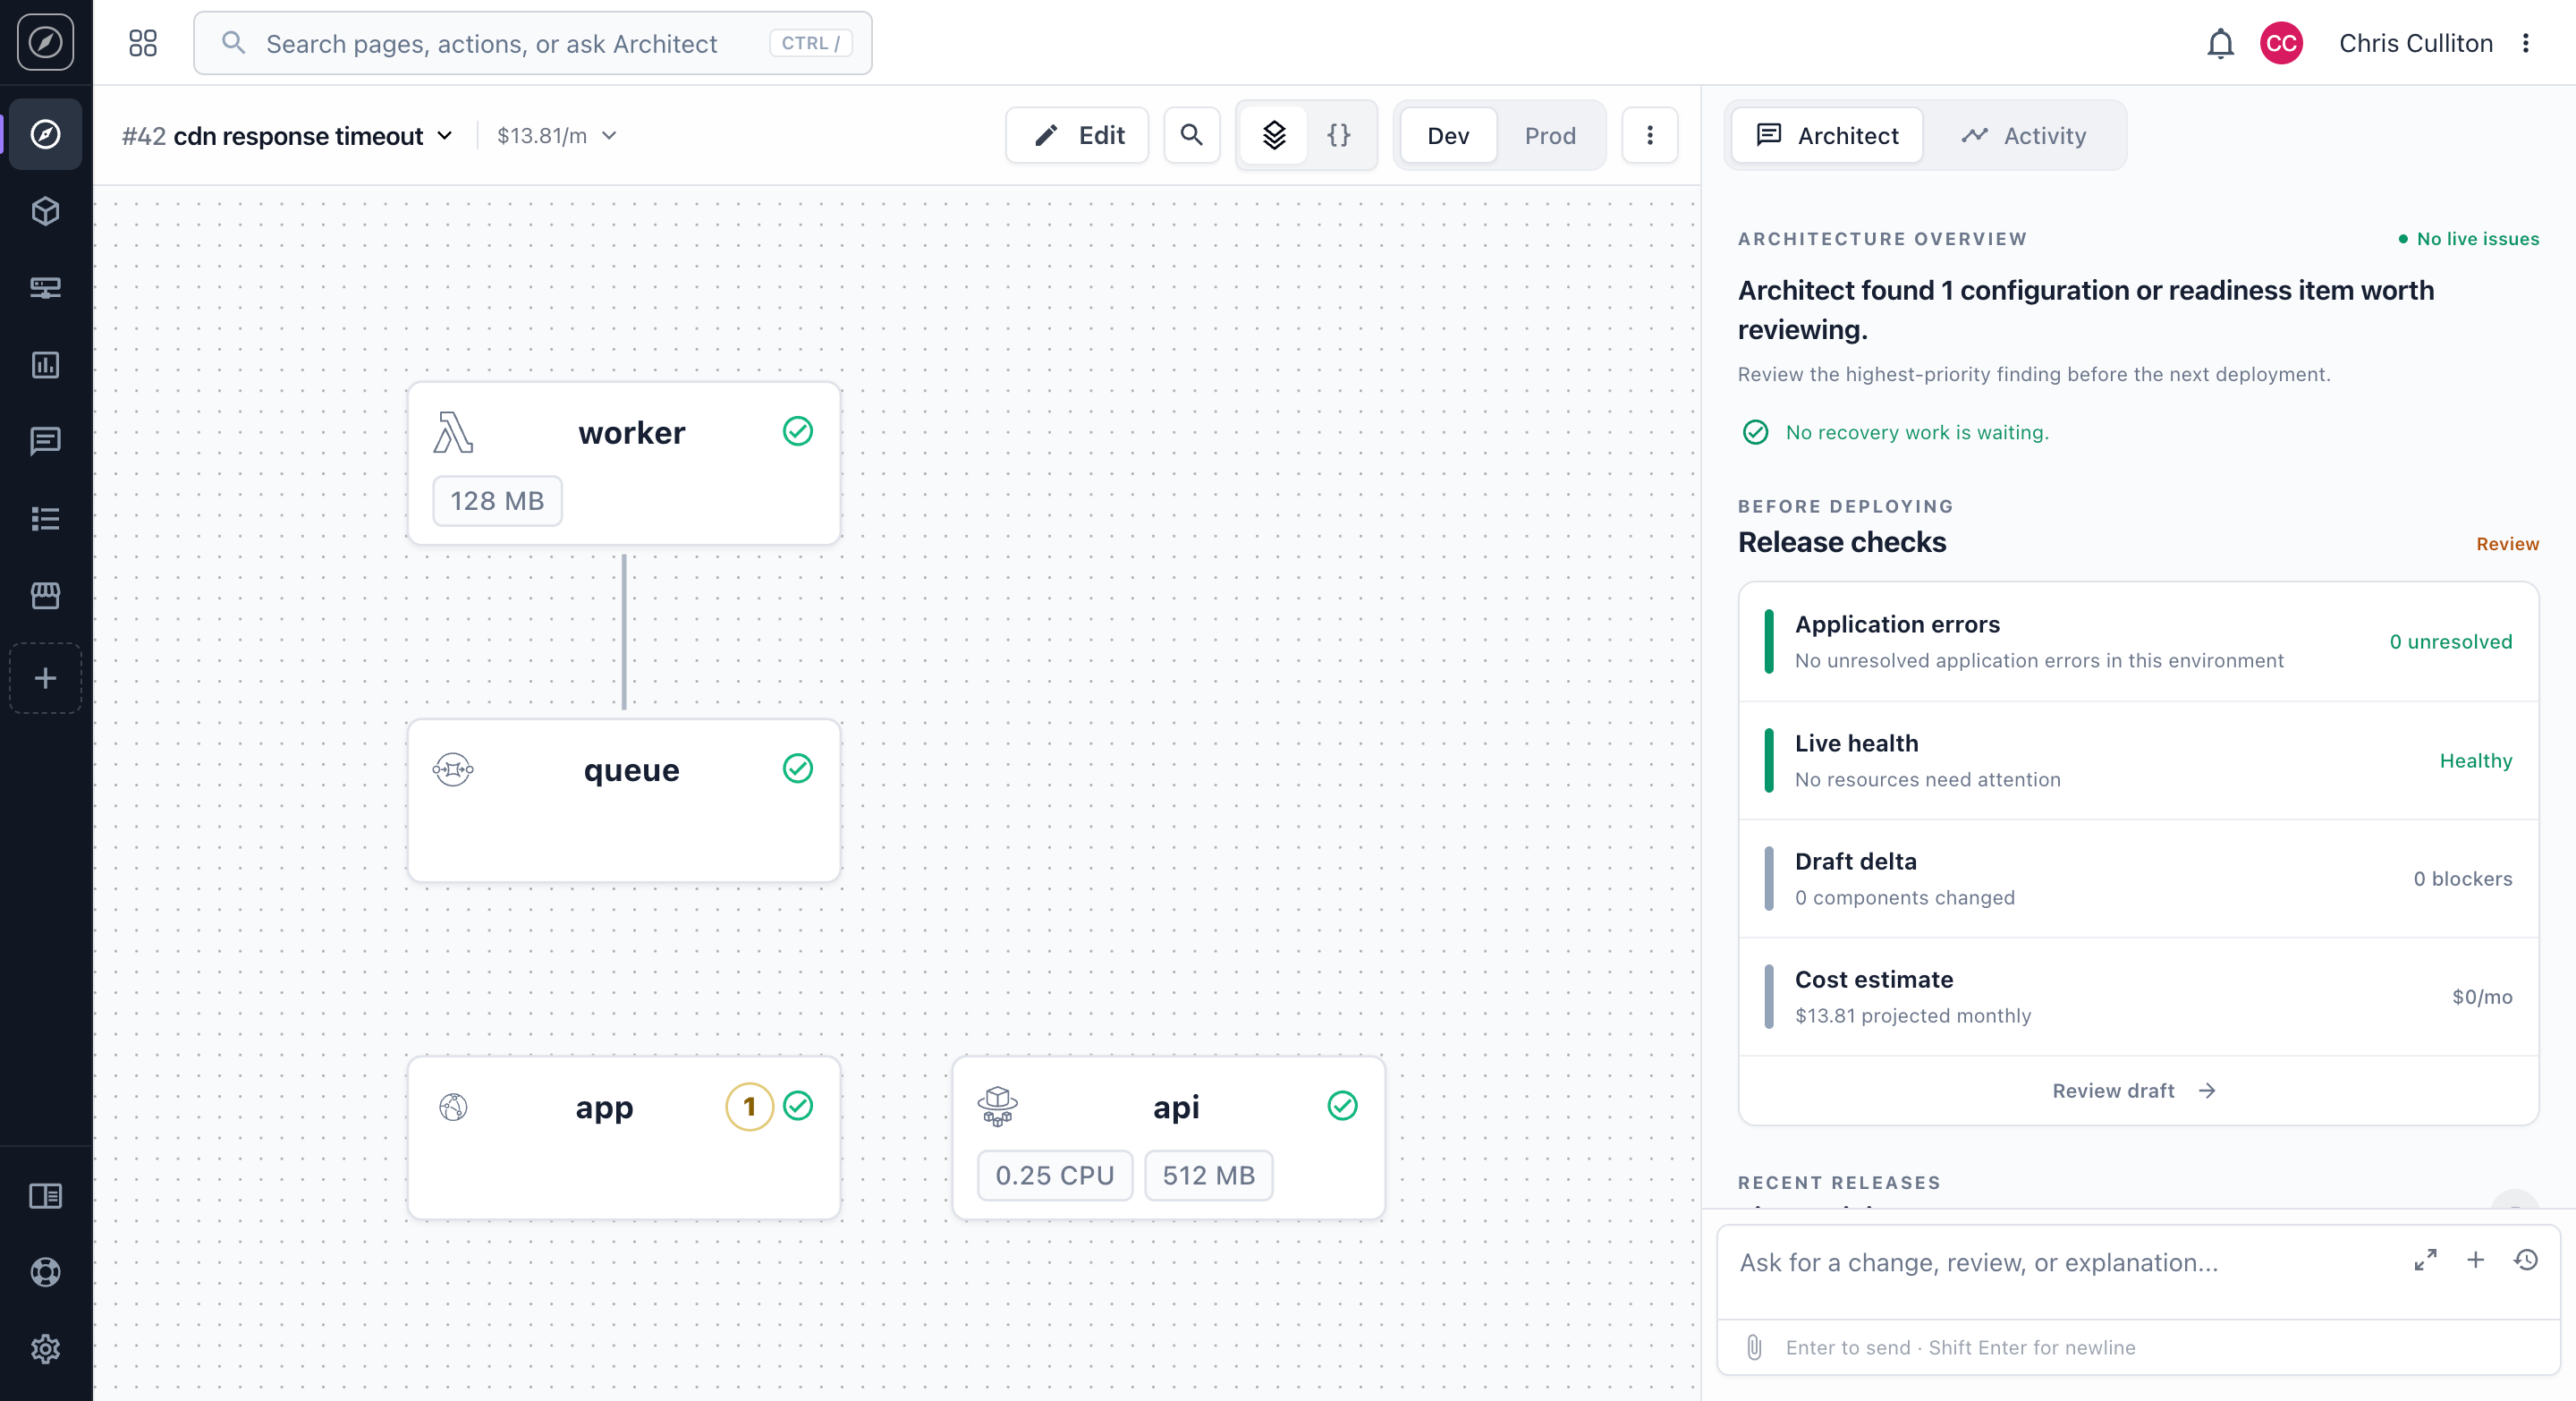Click the Review link next to Release checks
Viewport: 2576px width, 1401px height.
2507,544
